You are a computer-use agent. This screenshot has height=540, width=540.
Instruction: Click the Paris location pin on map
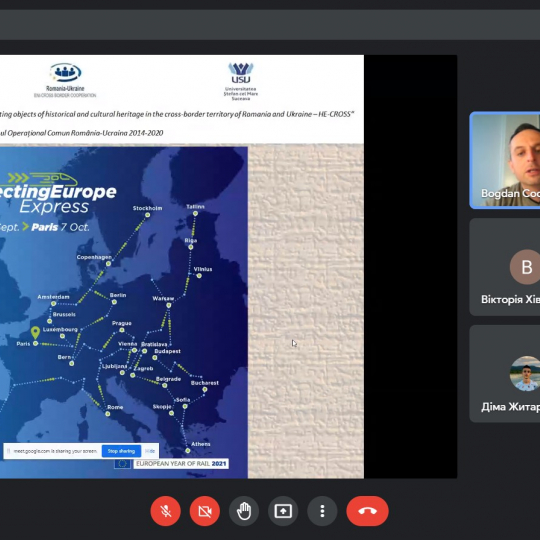[35, 333]
